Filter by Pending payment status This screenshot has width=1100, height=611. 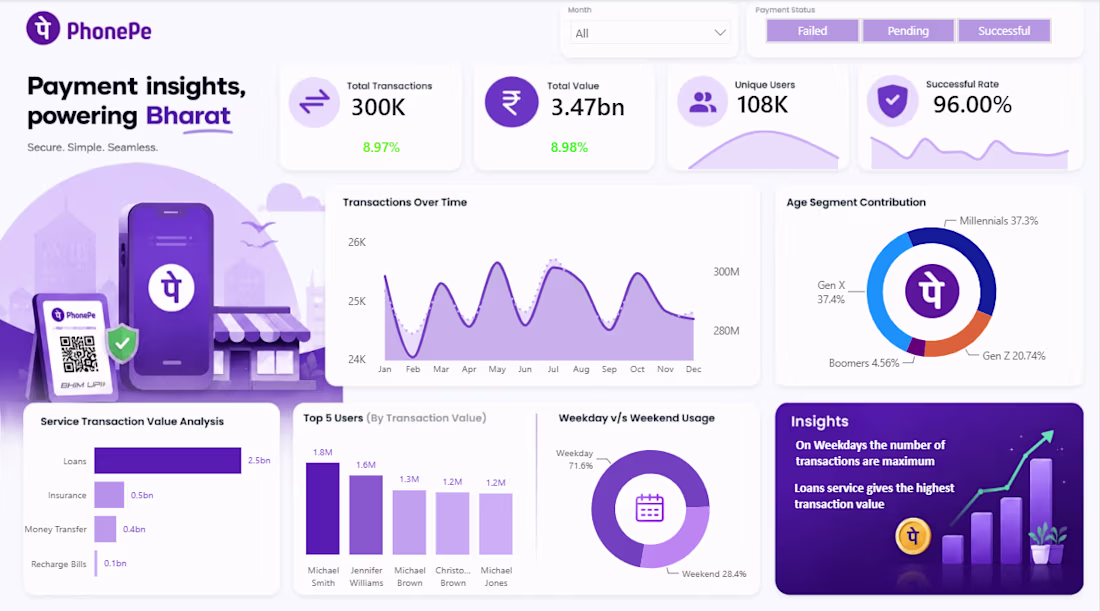pos(908,31)
